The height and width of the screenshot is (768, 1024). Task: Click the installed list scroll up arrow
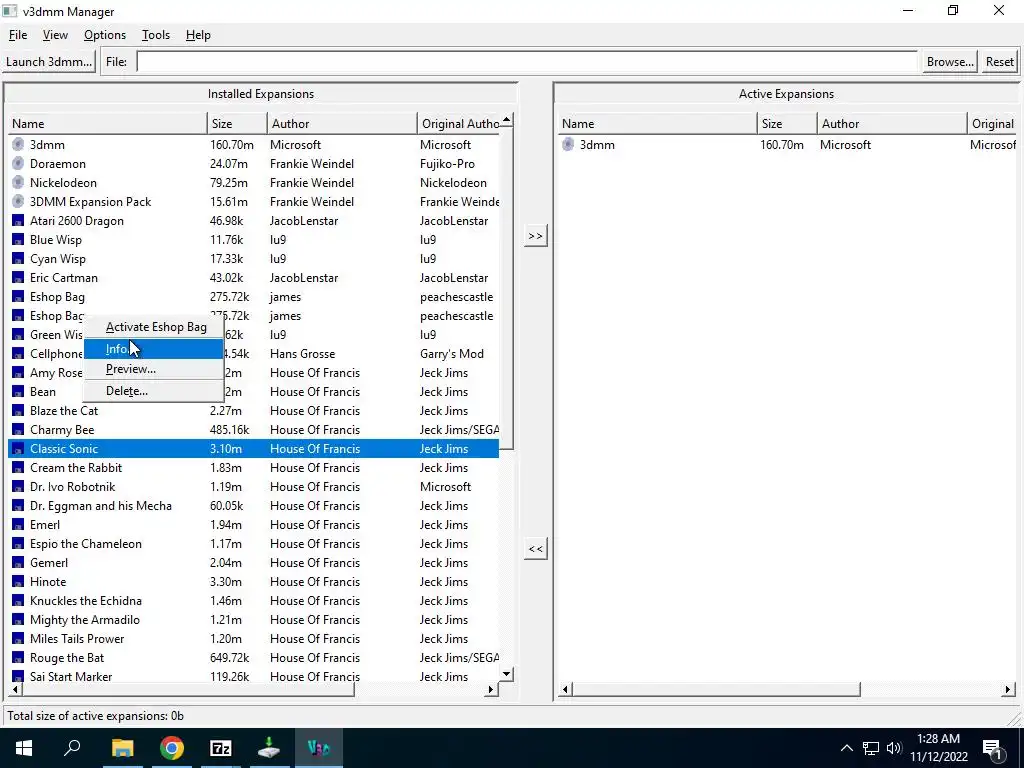[x=506, y=120]
